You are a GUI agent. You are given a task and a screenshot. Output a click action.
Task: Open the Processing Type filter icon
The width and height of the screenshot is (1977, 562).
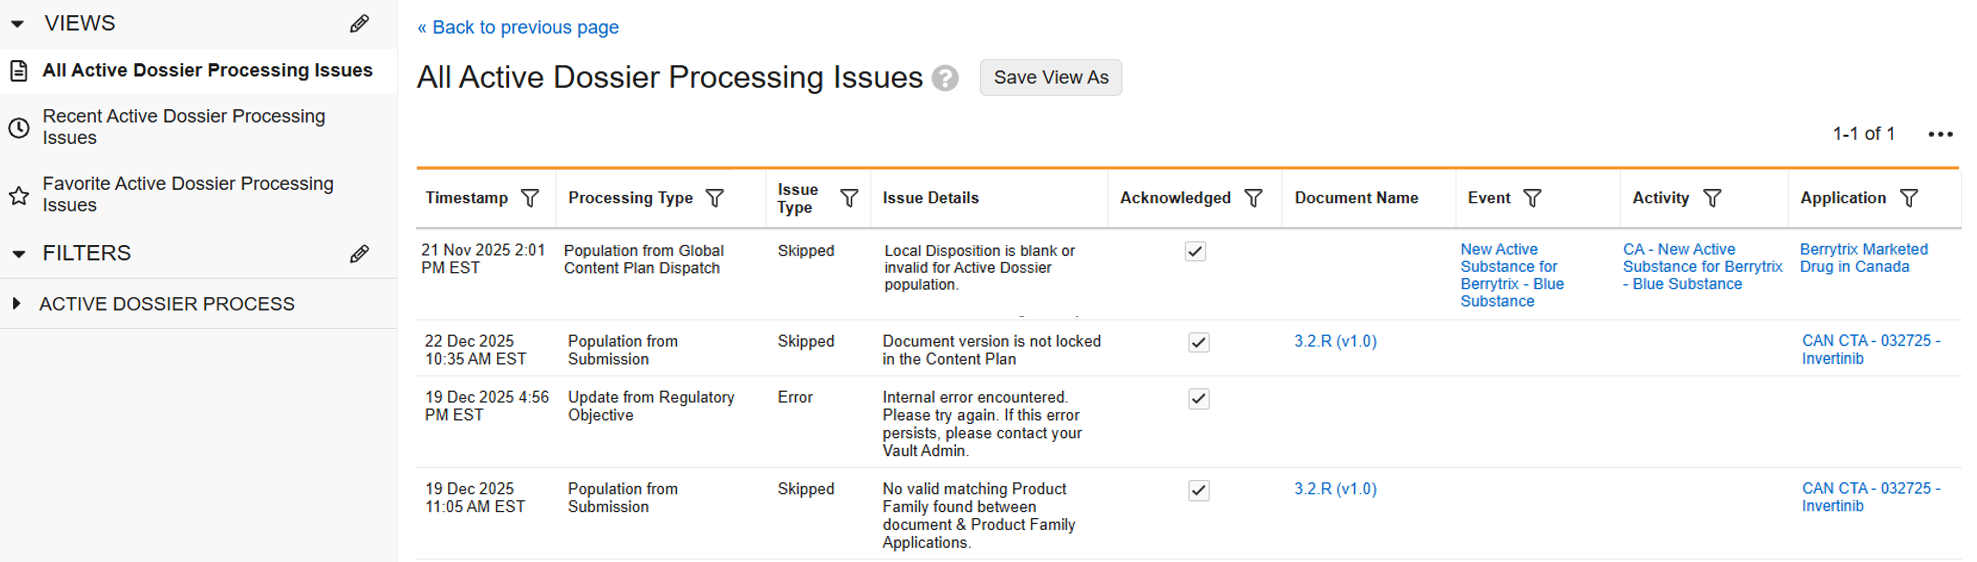(715, 198)
